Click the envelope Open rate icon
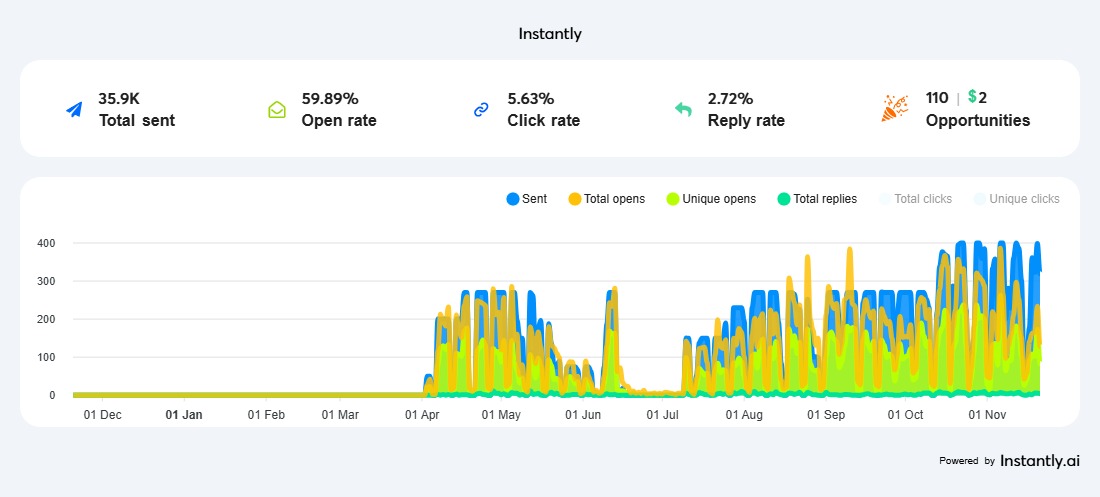The width and height of the screenshot is (1100, 497). tap(277, 110)
